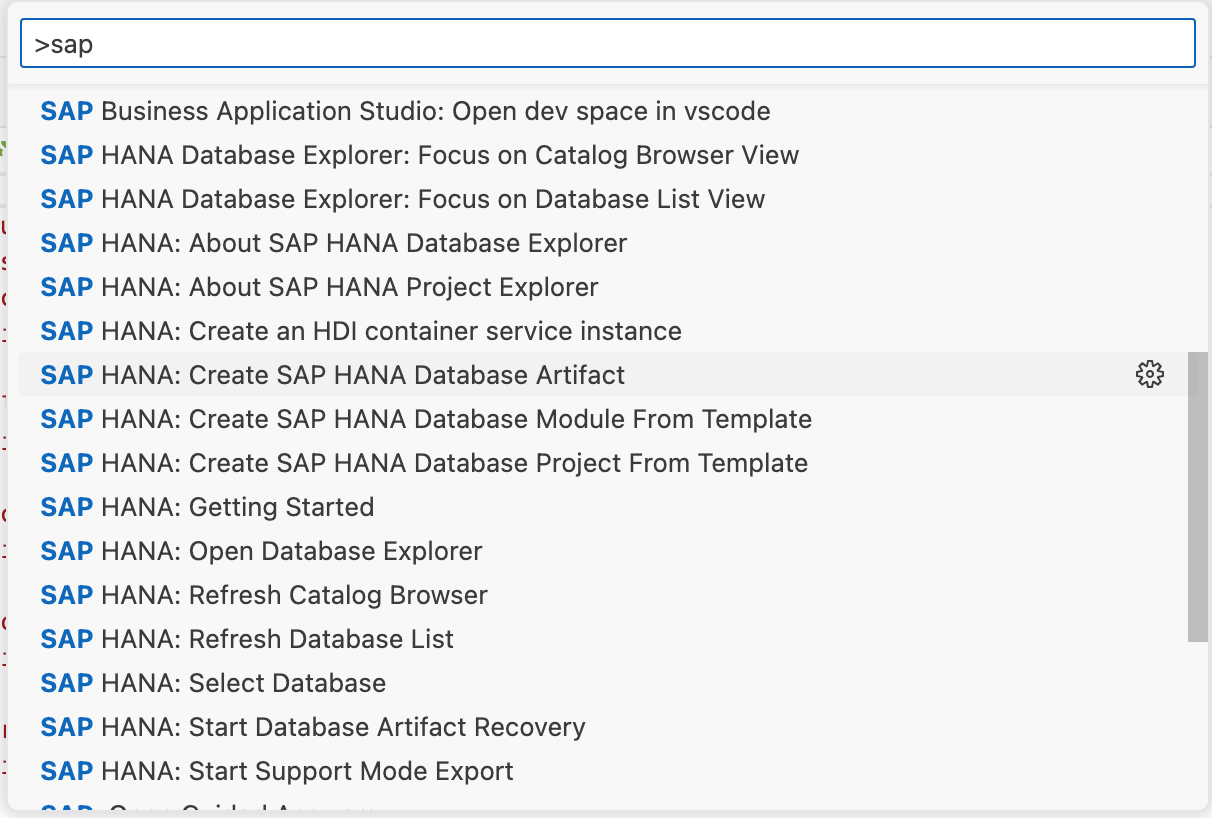Run SAP HANA Select Database command
The width and height of the screenshot is (1212, 818).
tap(213, 683)
